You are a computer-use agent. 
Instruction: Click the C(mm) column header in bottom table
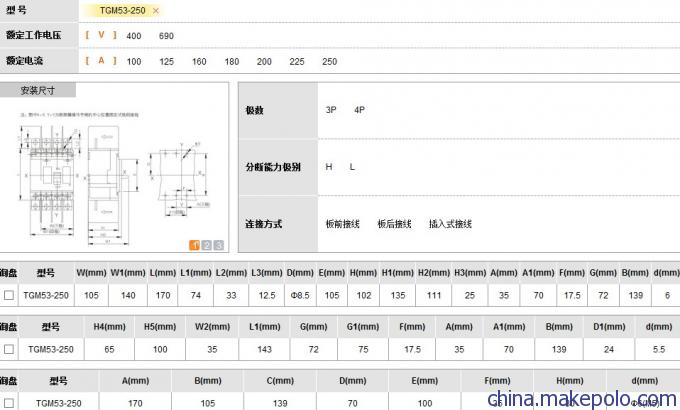pos(280,380)
